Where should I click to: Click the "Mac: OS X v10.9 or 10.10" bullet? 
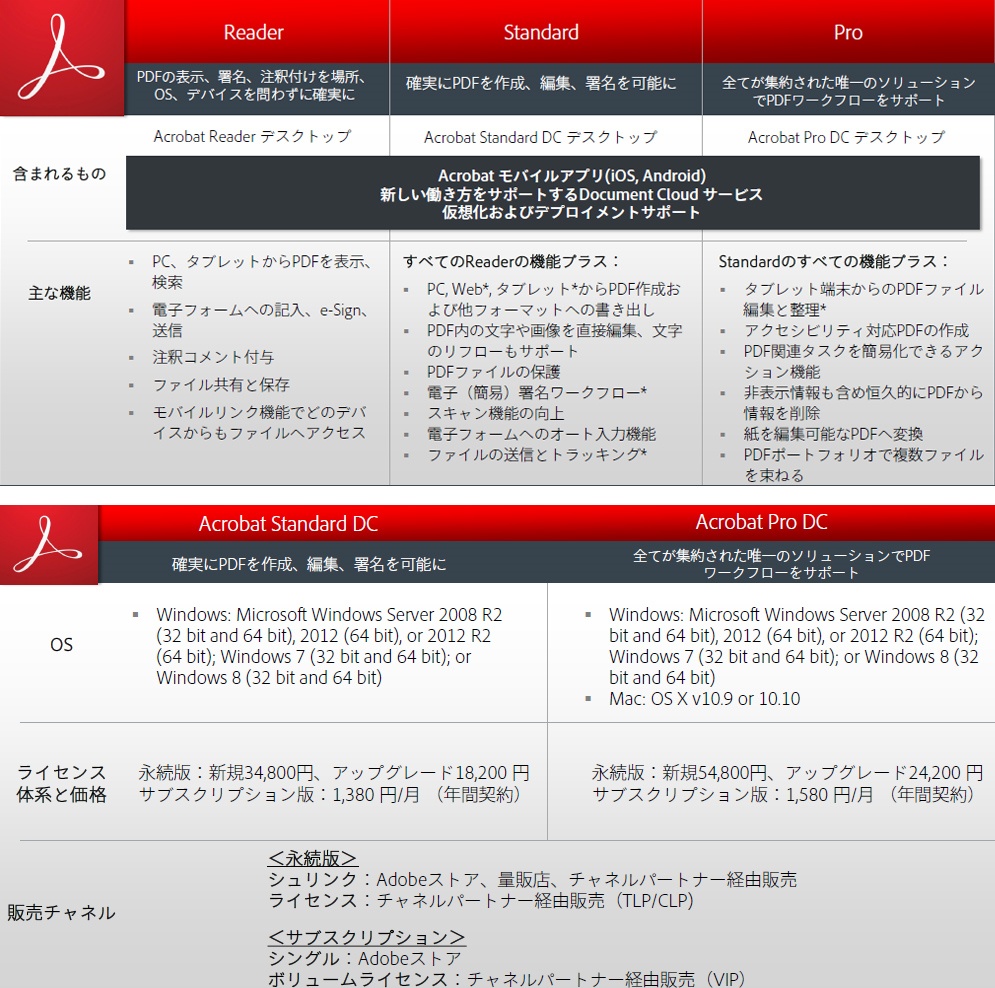(x=704, y=699)
